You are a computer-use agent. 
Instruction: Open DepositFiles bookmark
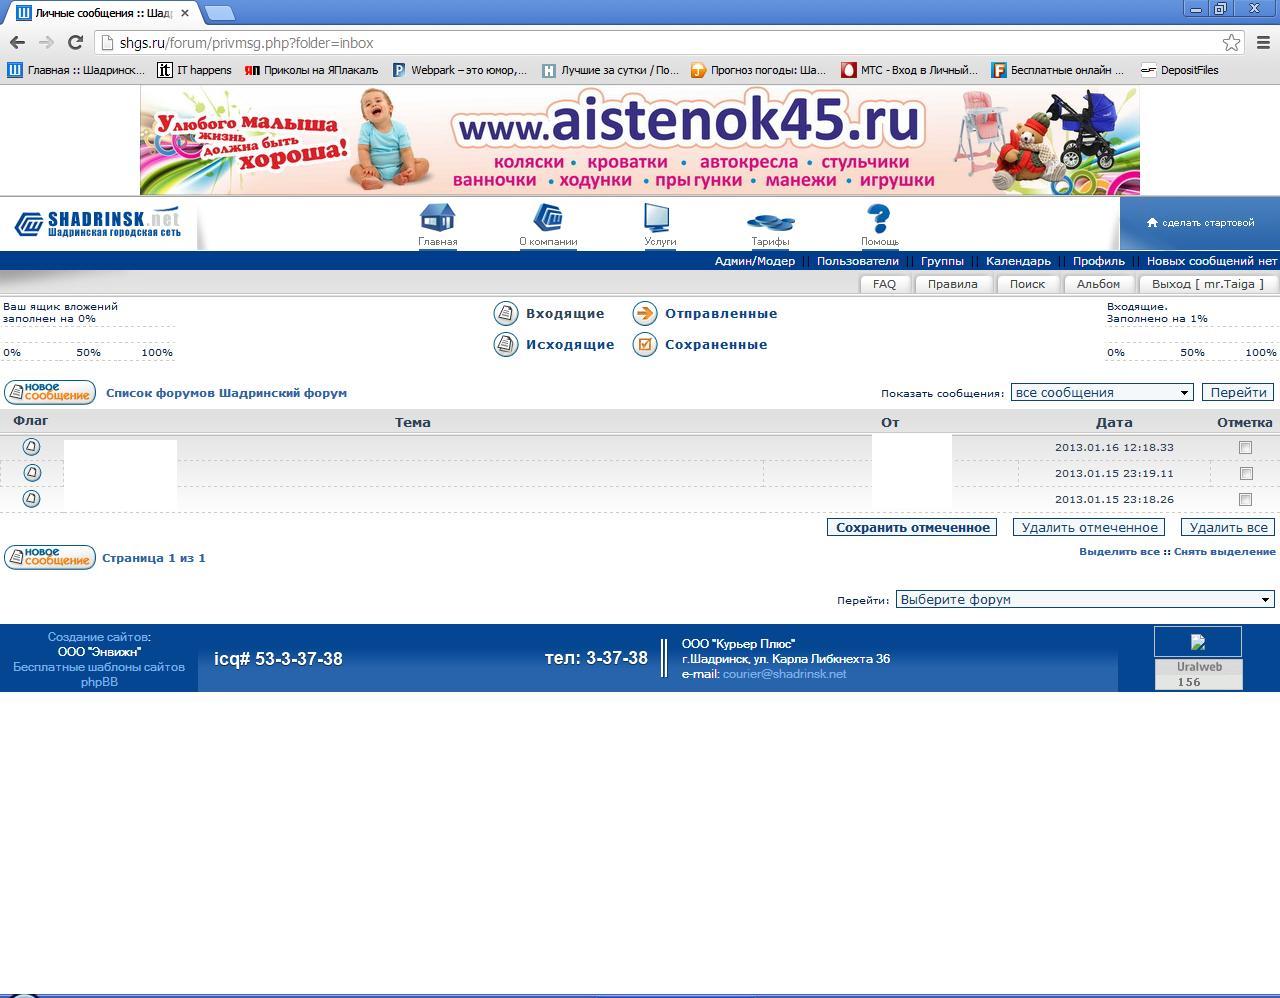coord(1179,70)
